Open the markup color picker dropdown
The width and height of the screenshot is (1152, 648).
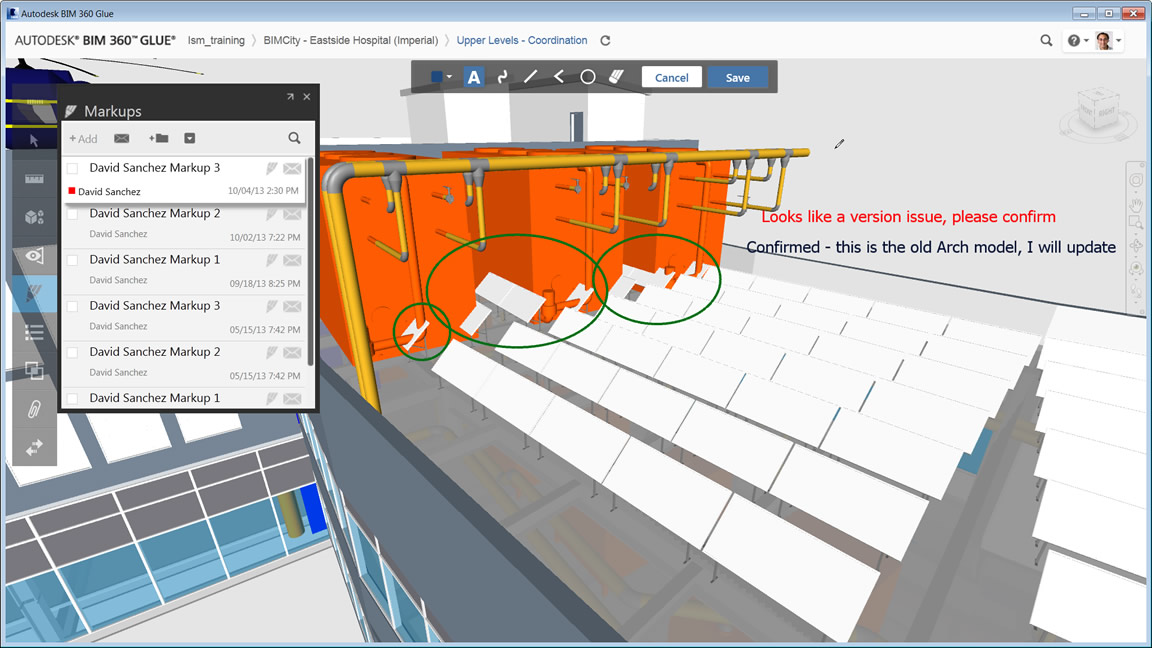(x=450, y=76)
